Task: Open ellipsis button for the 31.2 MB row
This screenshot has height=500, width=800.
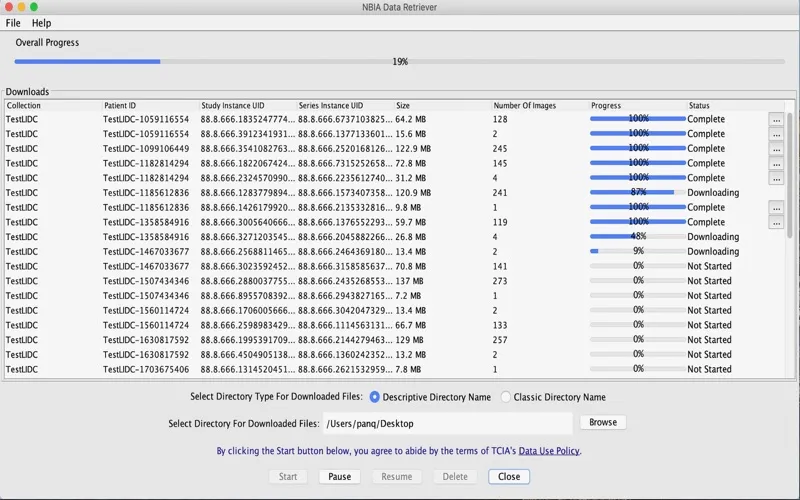Action: 776,179
